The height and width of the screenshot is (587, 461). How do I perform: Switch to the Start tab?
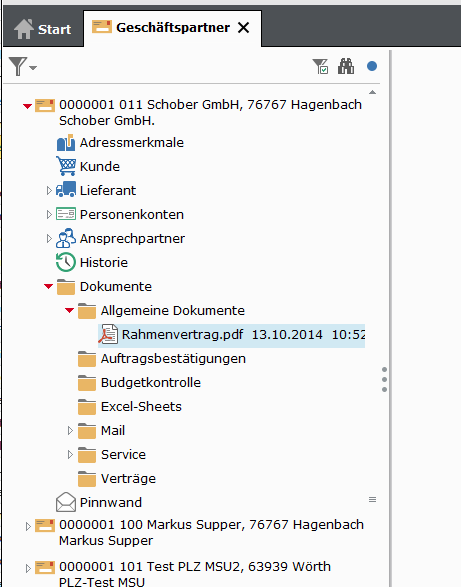[43, 29]
